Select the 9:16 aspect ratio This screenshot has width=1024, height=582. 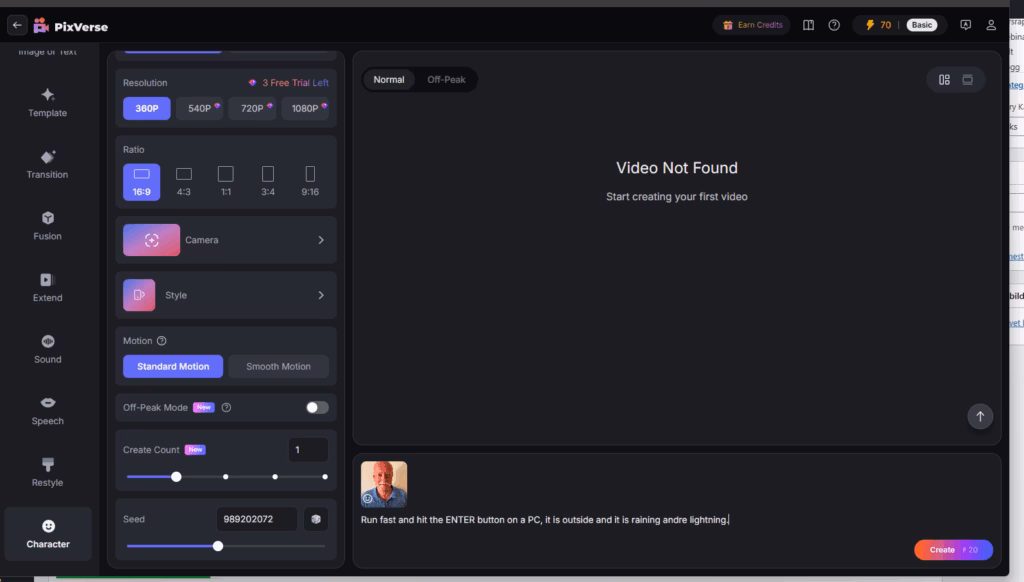[310, 181]
